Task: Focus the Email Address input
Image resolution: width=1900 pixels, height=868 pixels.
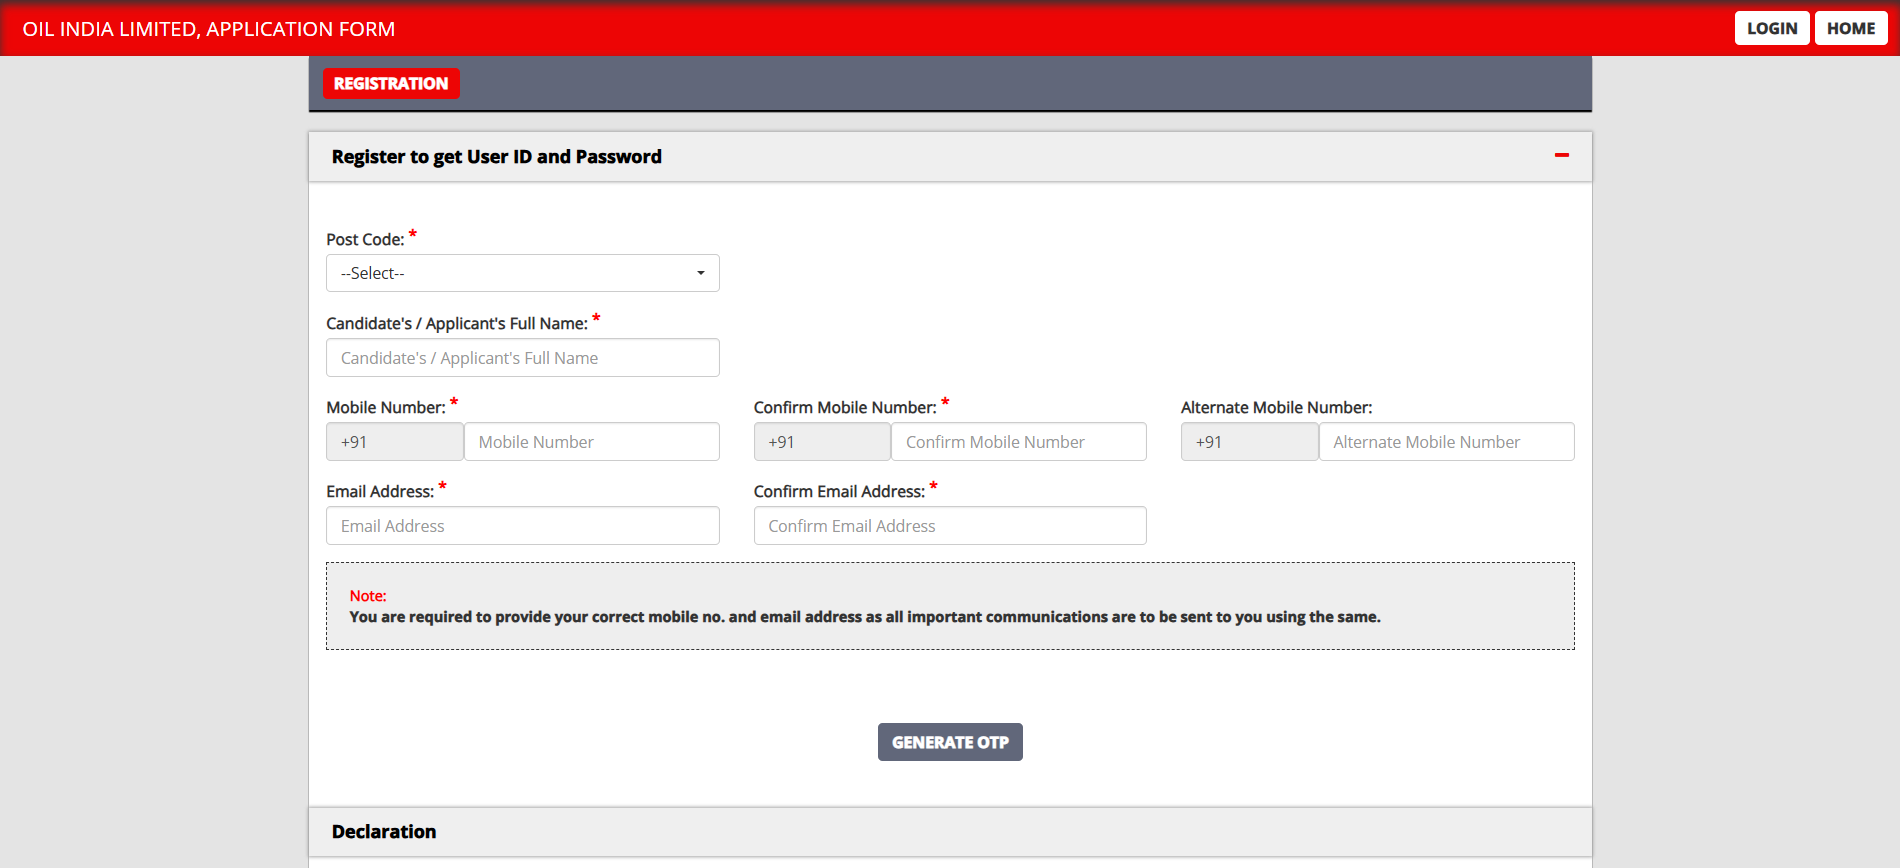Action: click(521, 526)
